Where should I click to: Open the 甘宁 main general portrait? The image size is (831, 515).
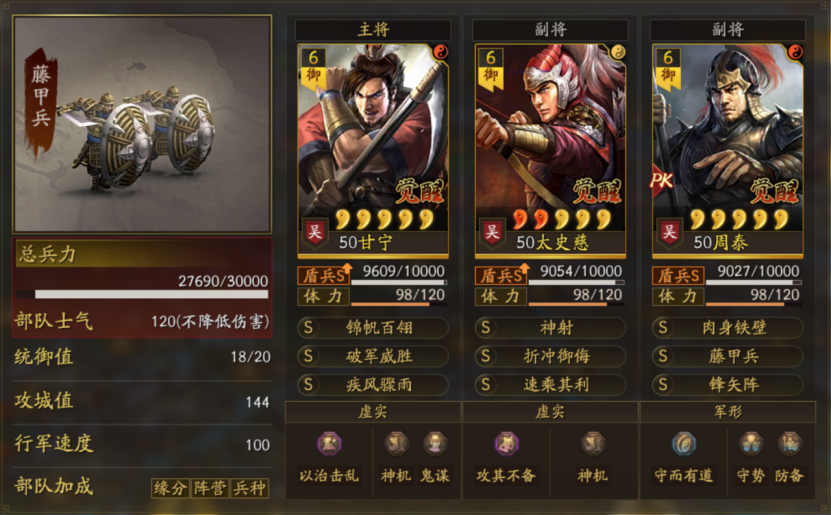click(373, 150)
